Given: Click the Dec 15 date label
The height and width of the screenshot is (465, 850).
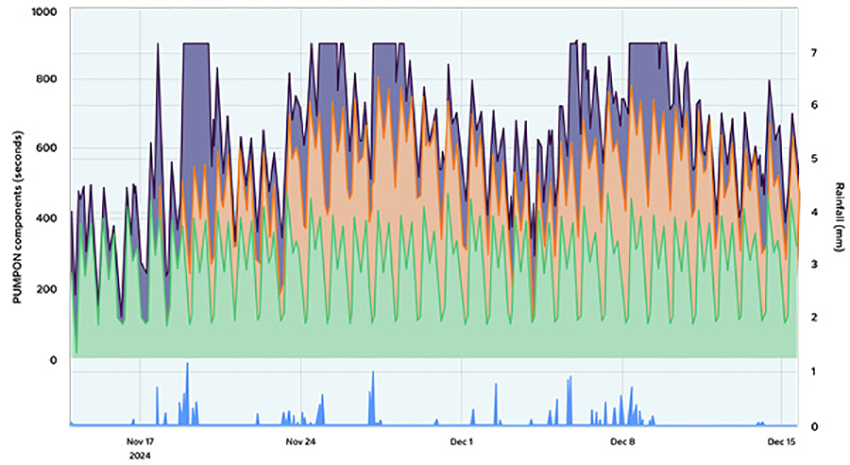Looking at the screenshot, I should pyautogui.click(x=781, y=440).
